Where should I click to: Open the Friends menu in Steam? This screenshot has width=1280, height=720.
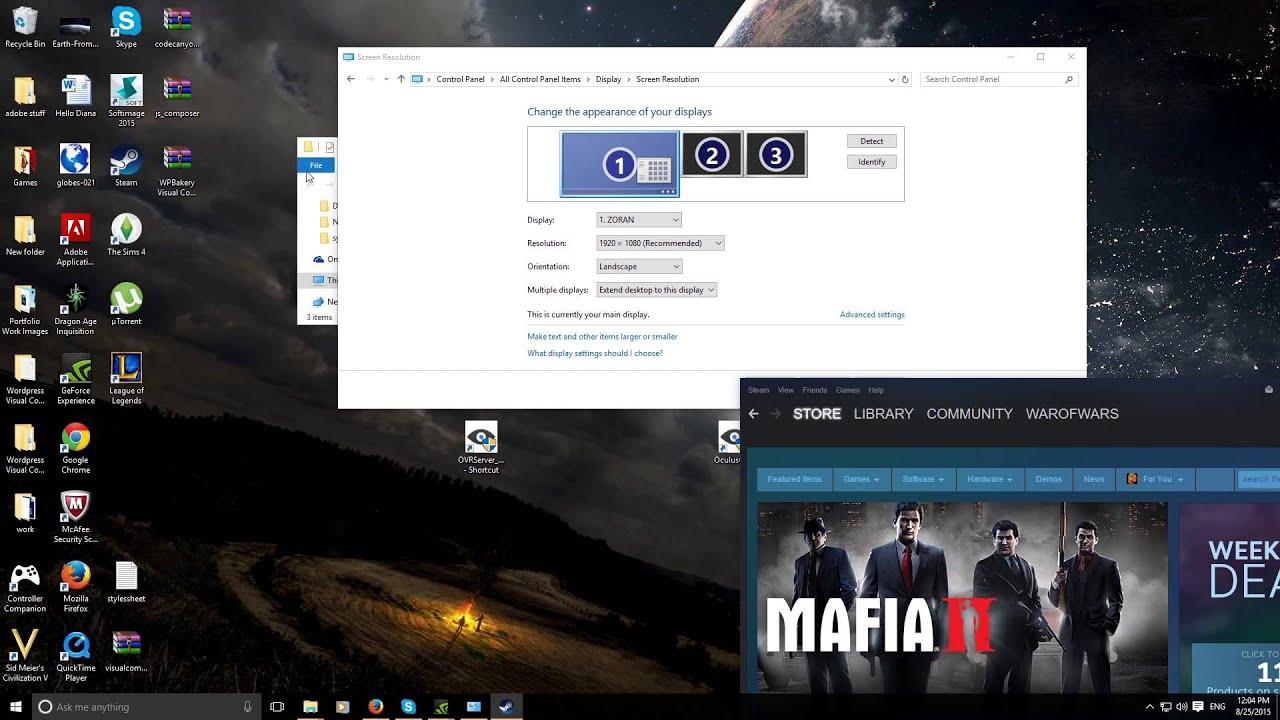(815, 390)
